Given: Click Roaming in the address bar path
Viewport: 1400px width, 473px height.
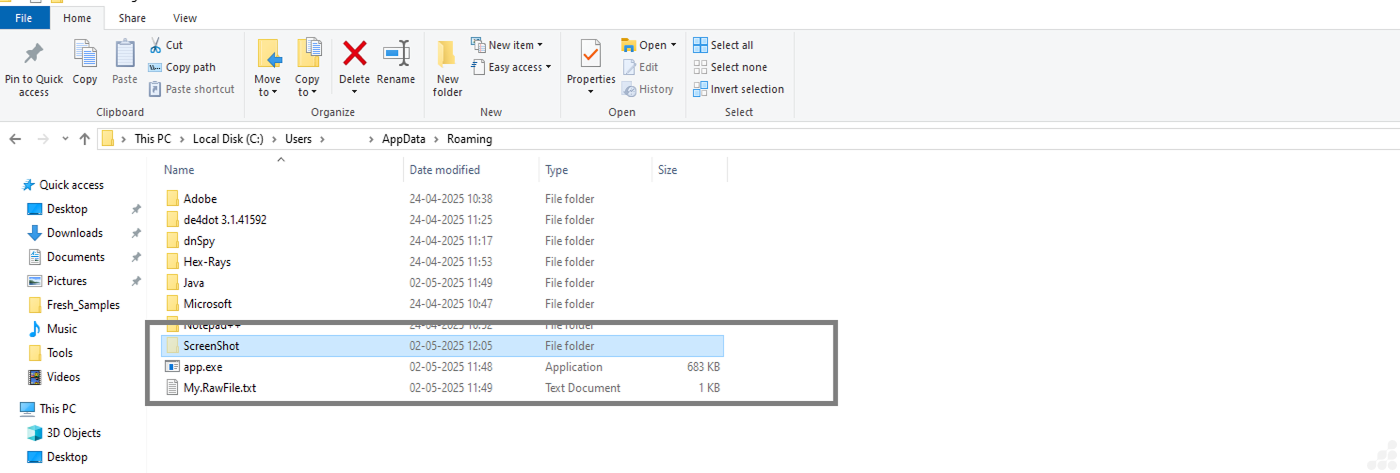Looking at the screenshot, I should point(469,139).
